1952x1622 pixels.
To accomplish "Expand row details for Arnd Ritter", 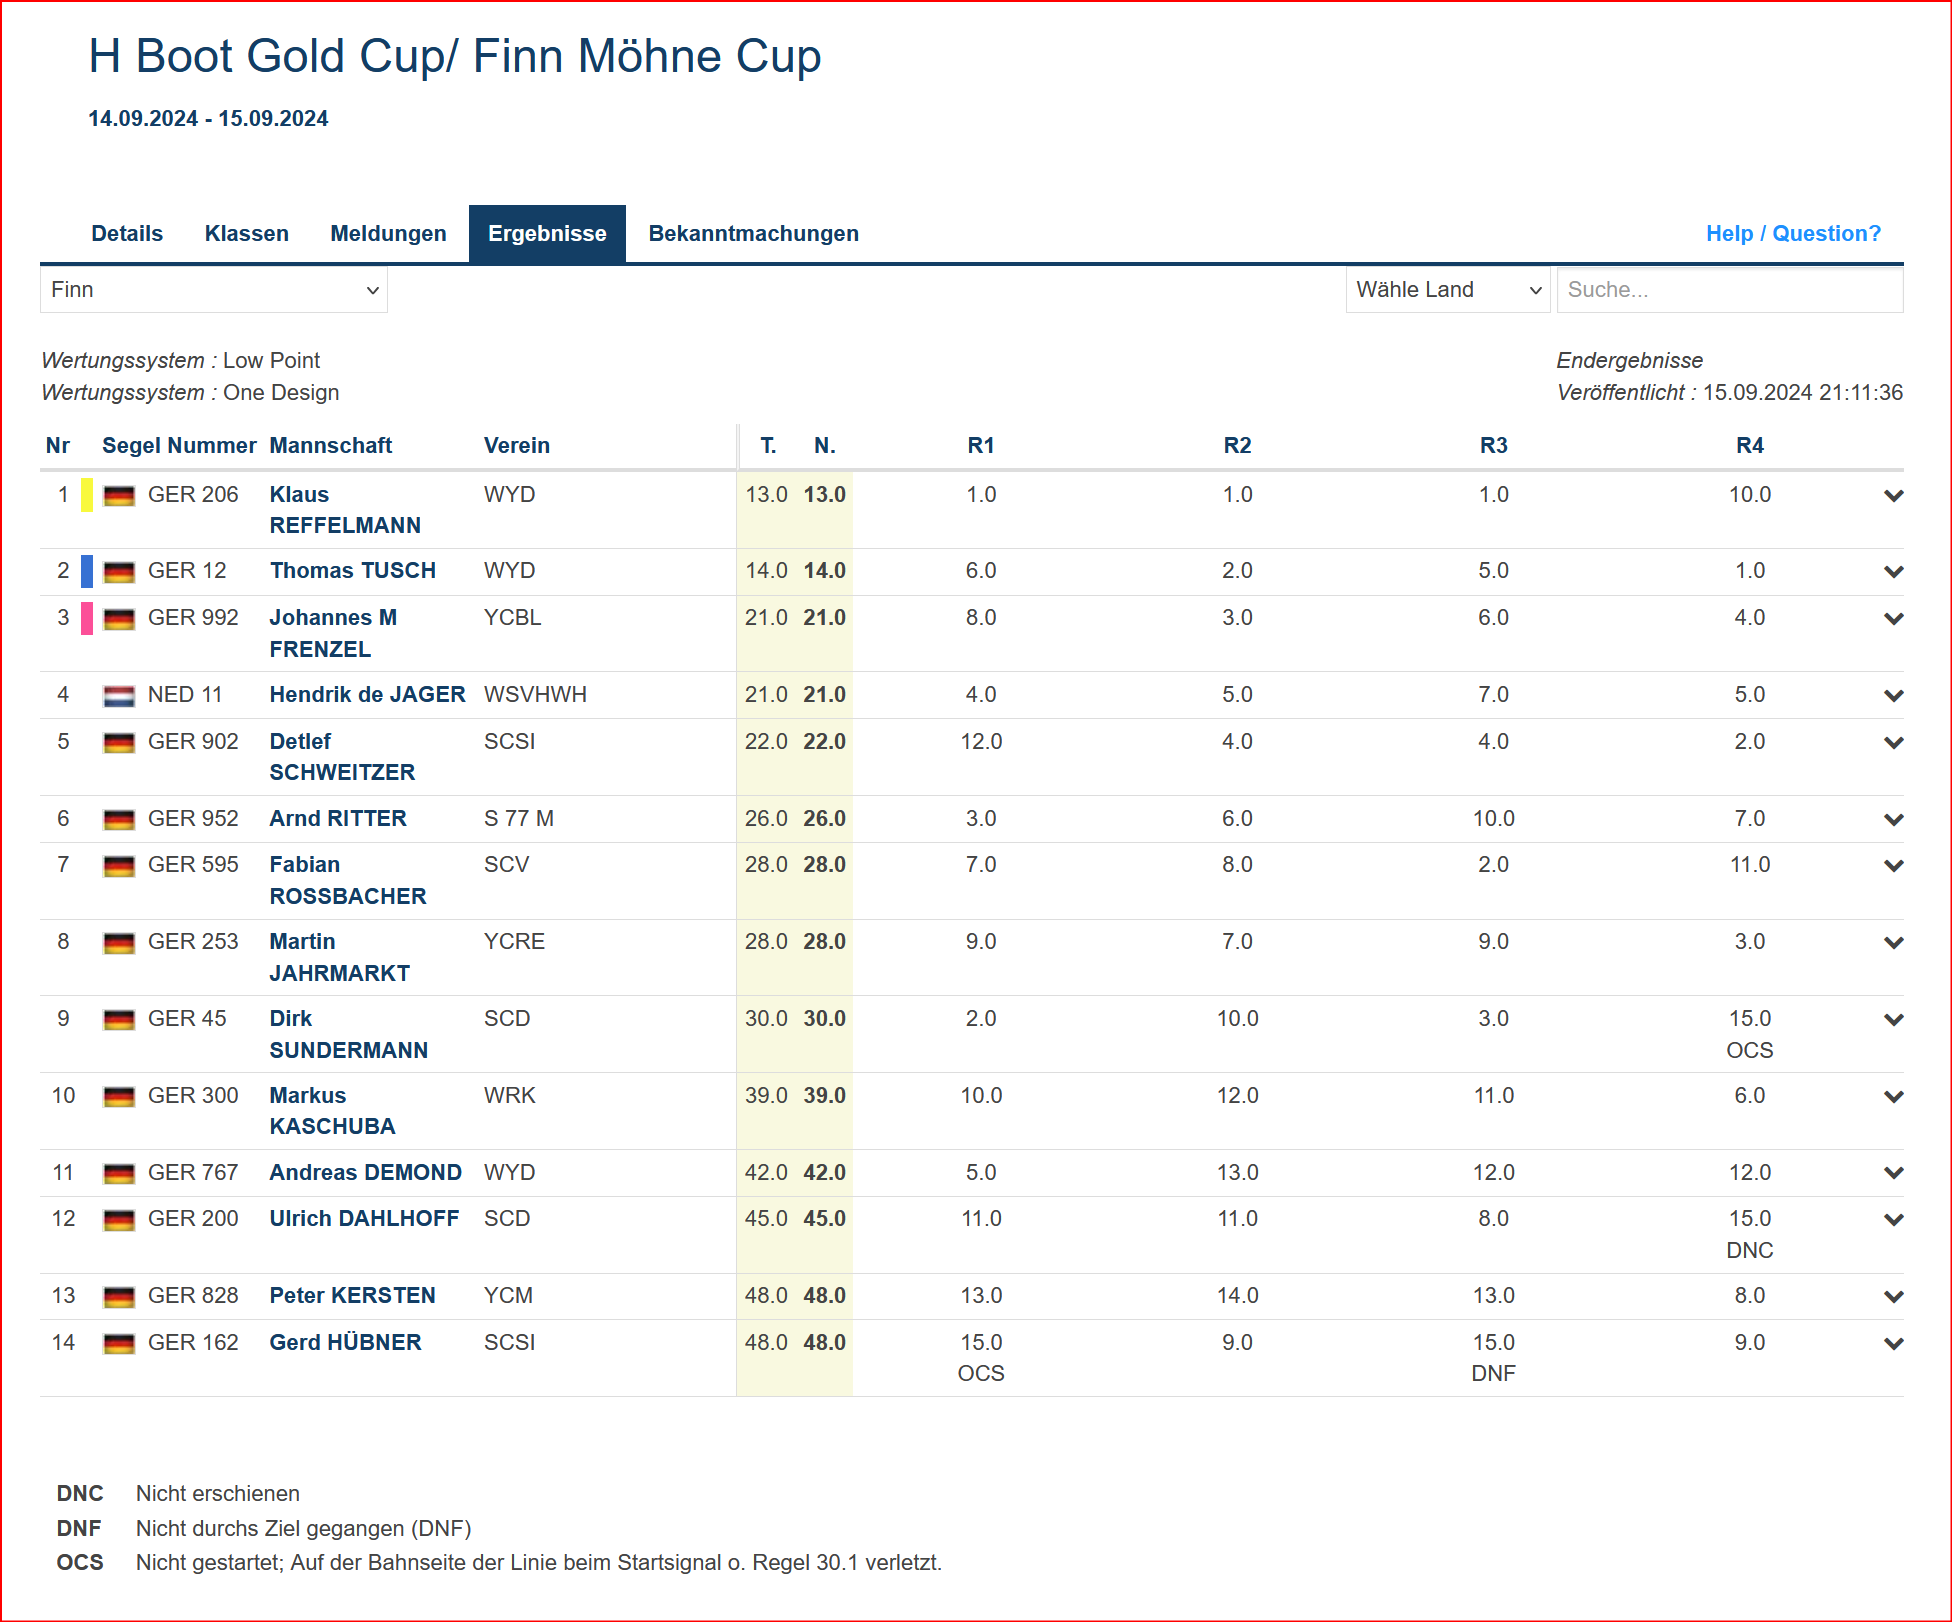I will [1893, 820].
